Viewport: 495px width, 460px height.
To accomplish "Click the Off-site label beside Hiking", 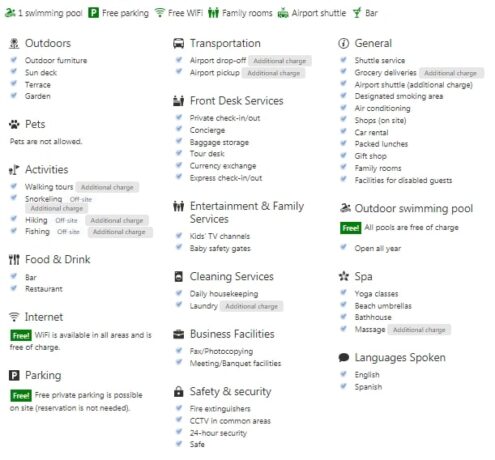I will point(66,221).
